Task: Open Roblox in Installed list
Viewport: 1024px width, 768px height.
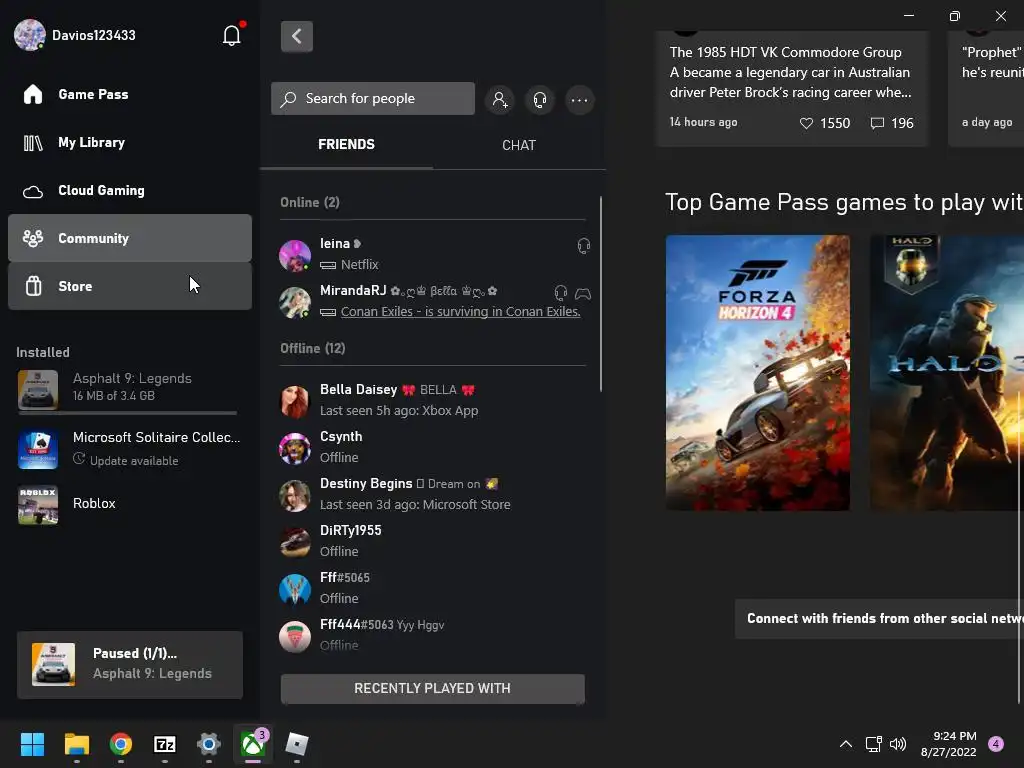Action: [x=129, y=504]
